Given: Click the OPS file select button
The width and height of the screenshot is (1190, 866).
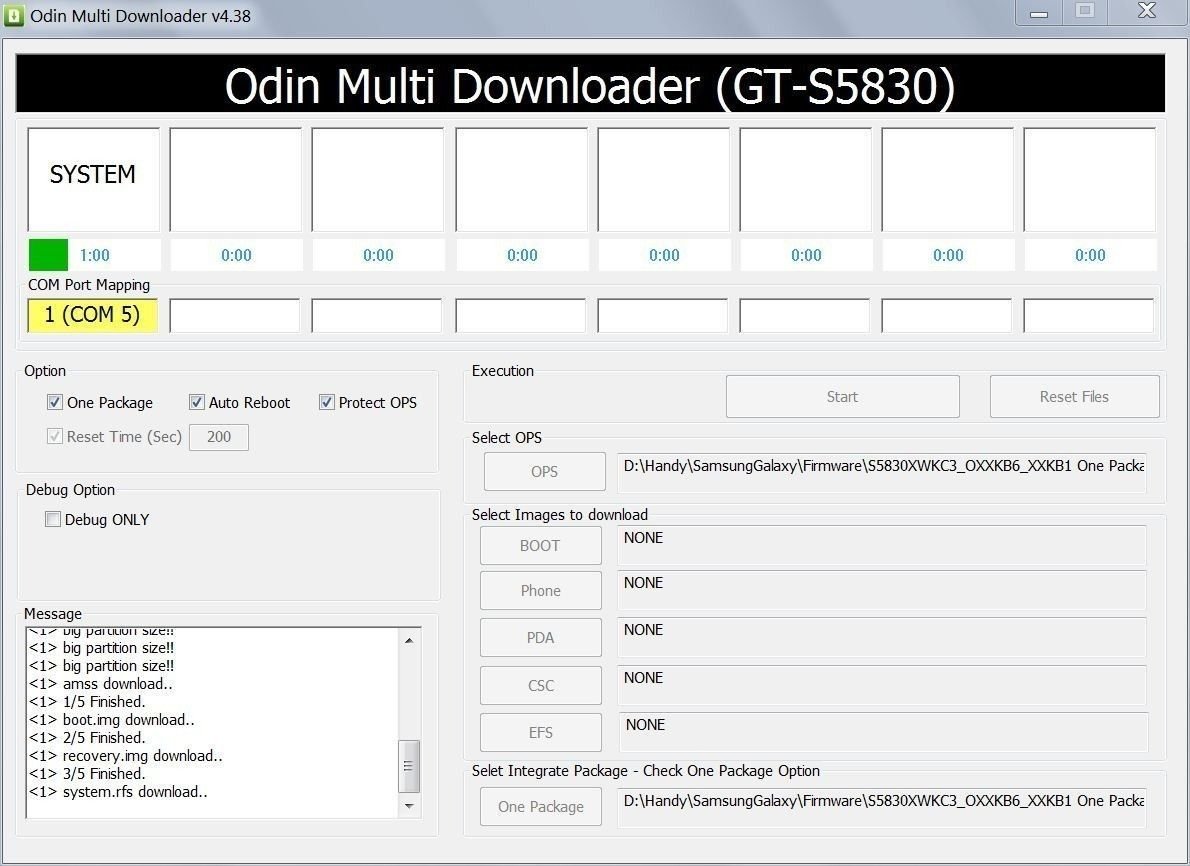Looking at the screenshot, I should coord(544,471).
